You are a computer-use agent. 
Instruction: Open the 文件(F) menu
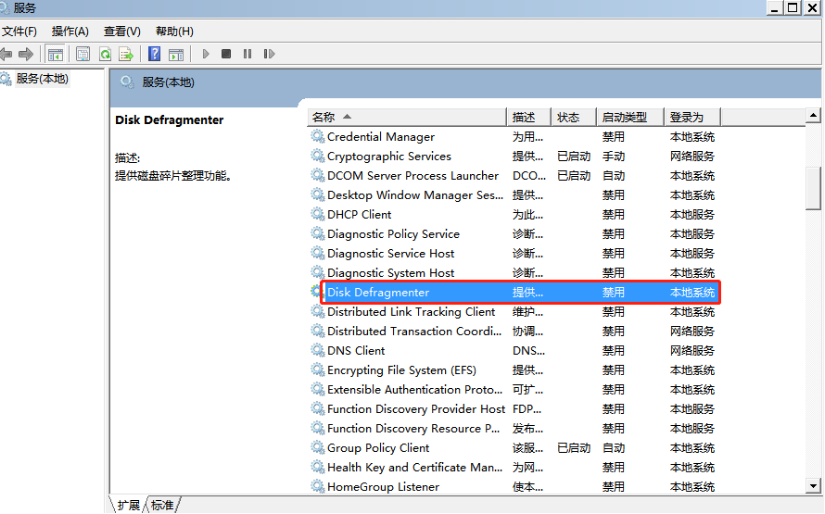pos(20,32)
